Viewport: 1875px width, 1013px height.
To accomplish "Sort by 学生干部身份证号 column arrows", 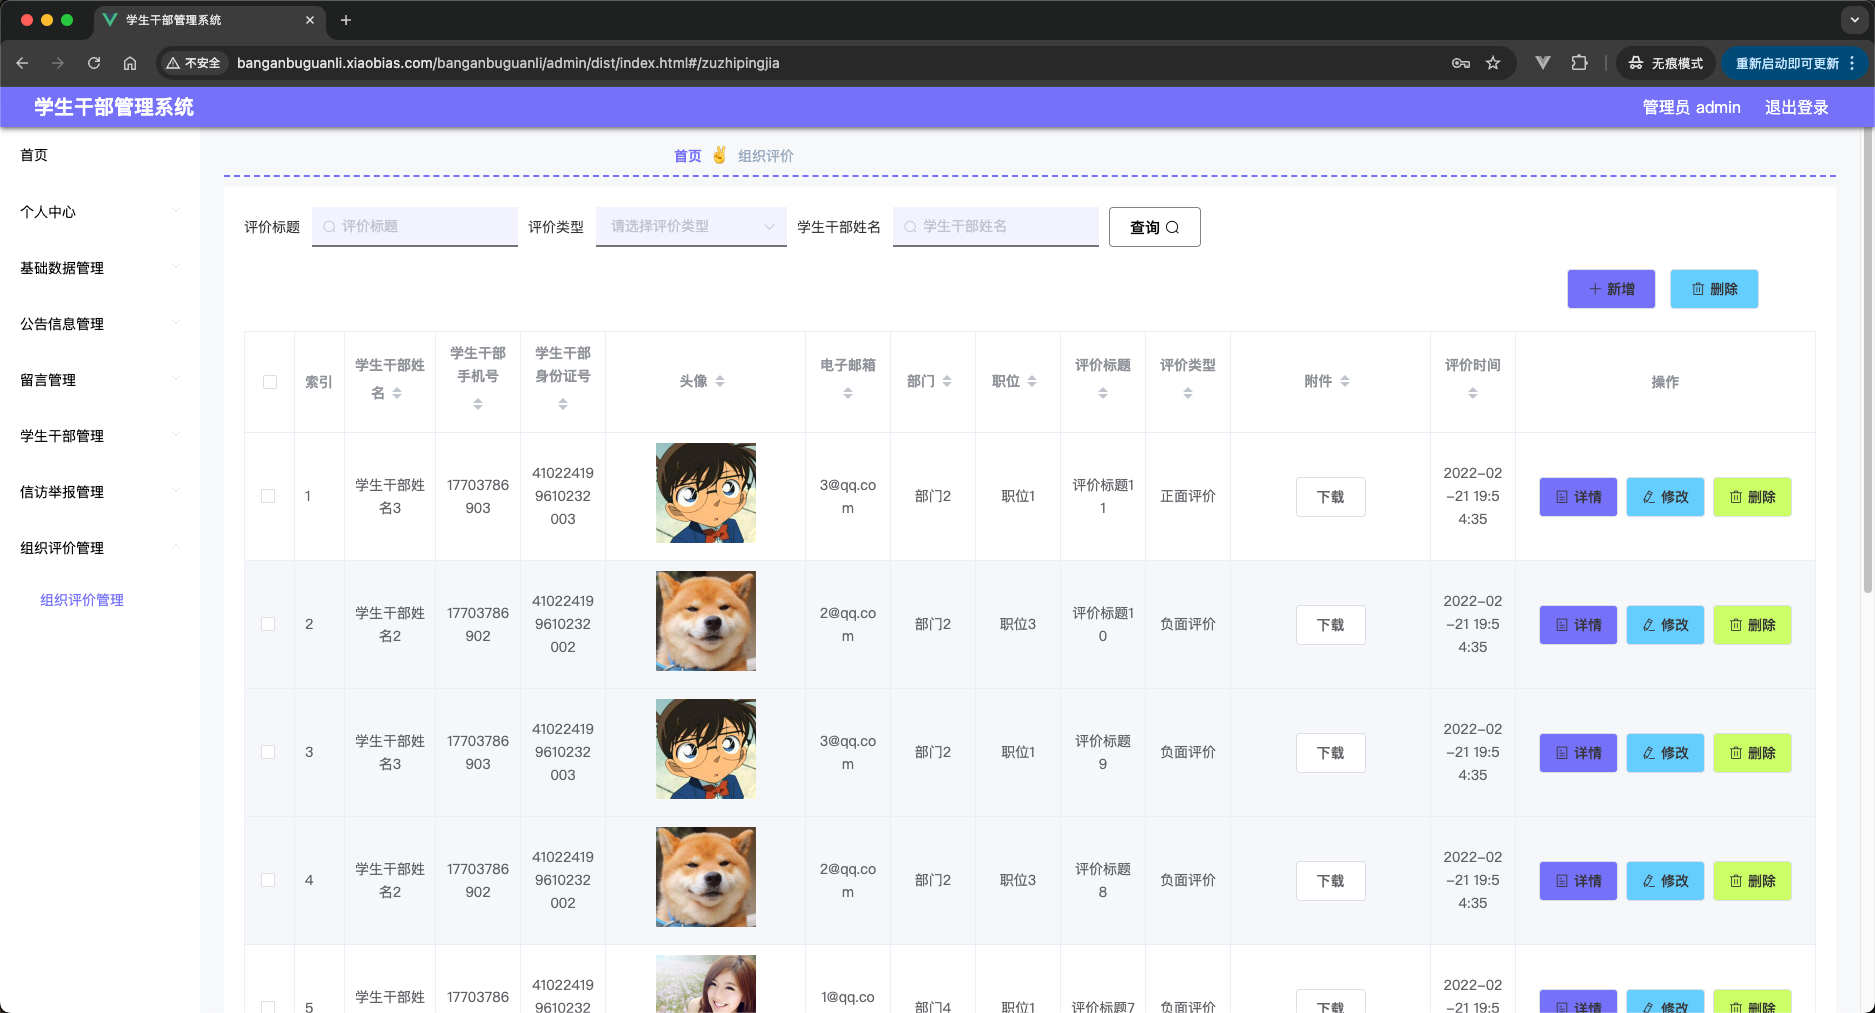I will click(x=563, y=404).
